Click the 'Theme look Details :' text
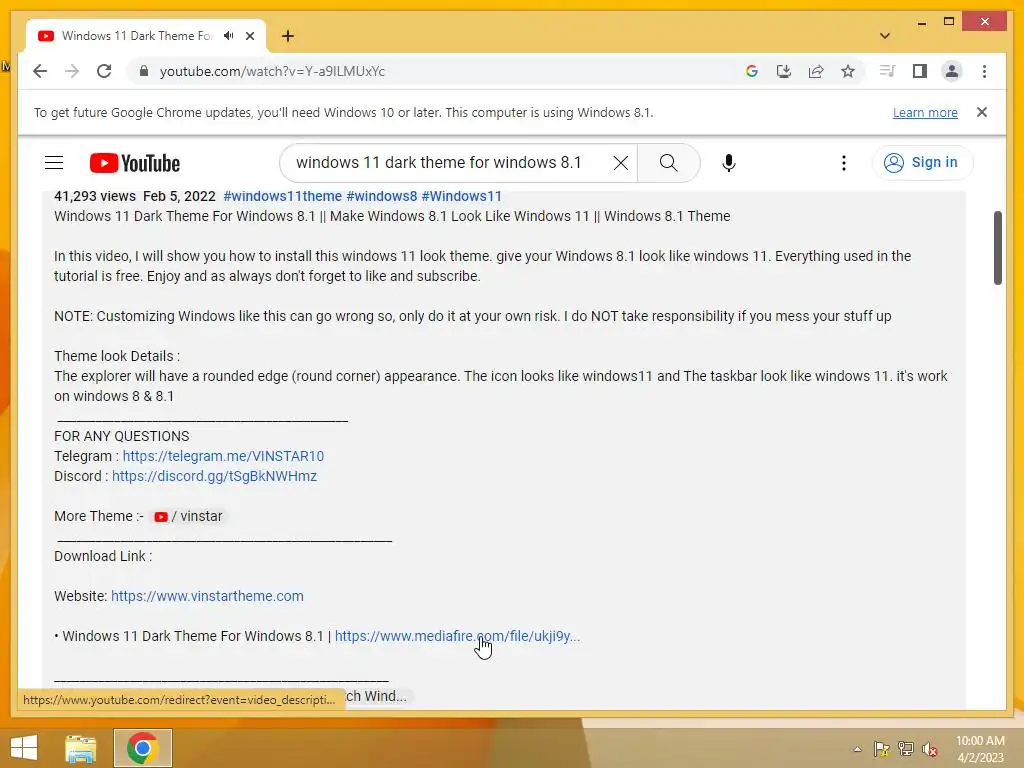This screenshot has width=1024, height=768. click(x=117, y=356)
